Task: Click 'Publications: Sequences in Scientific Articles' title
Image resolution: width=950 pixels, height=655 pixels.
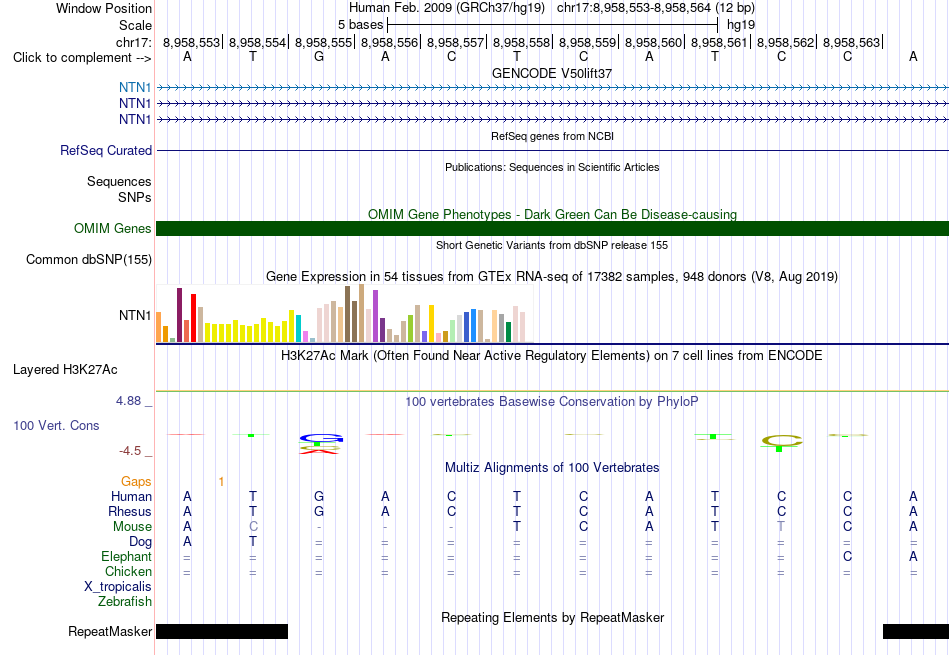Action: pos(552,167)
